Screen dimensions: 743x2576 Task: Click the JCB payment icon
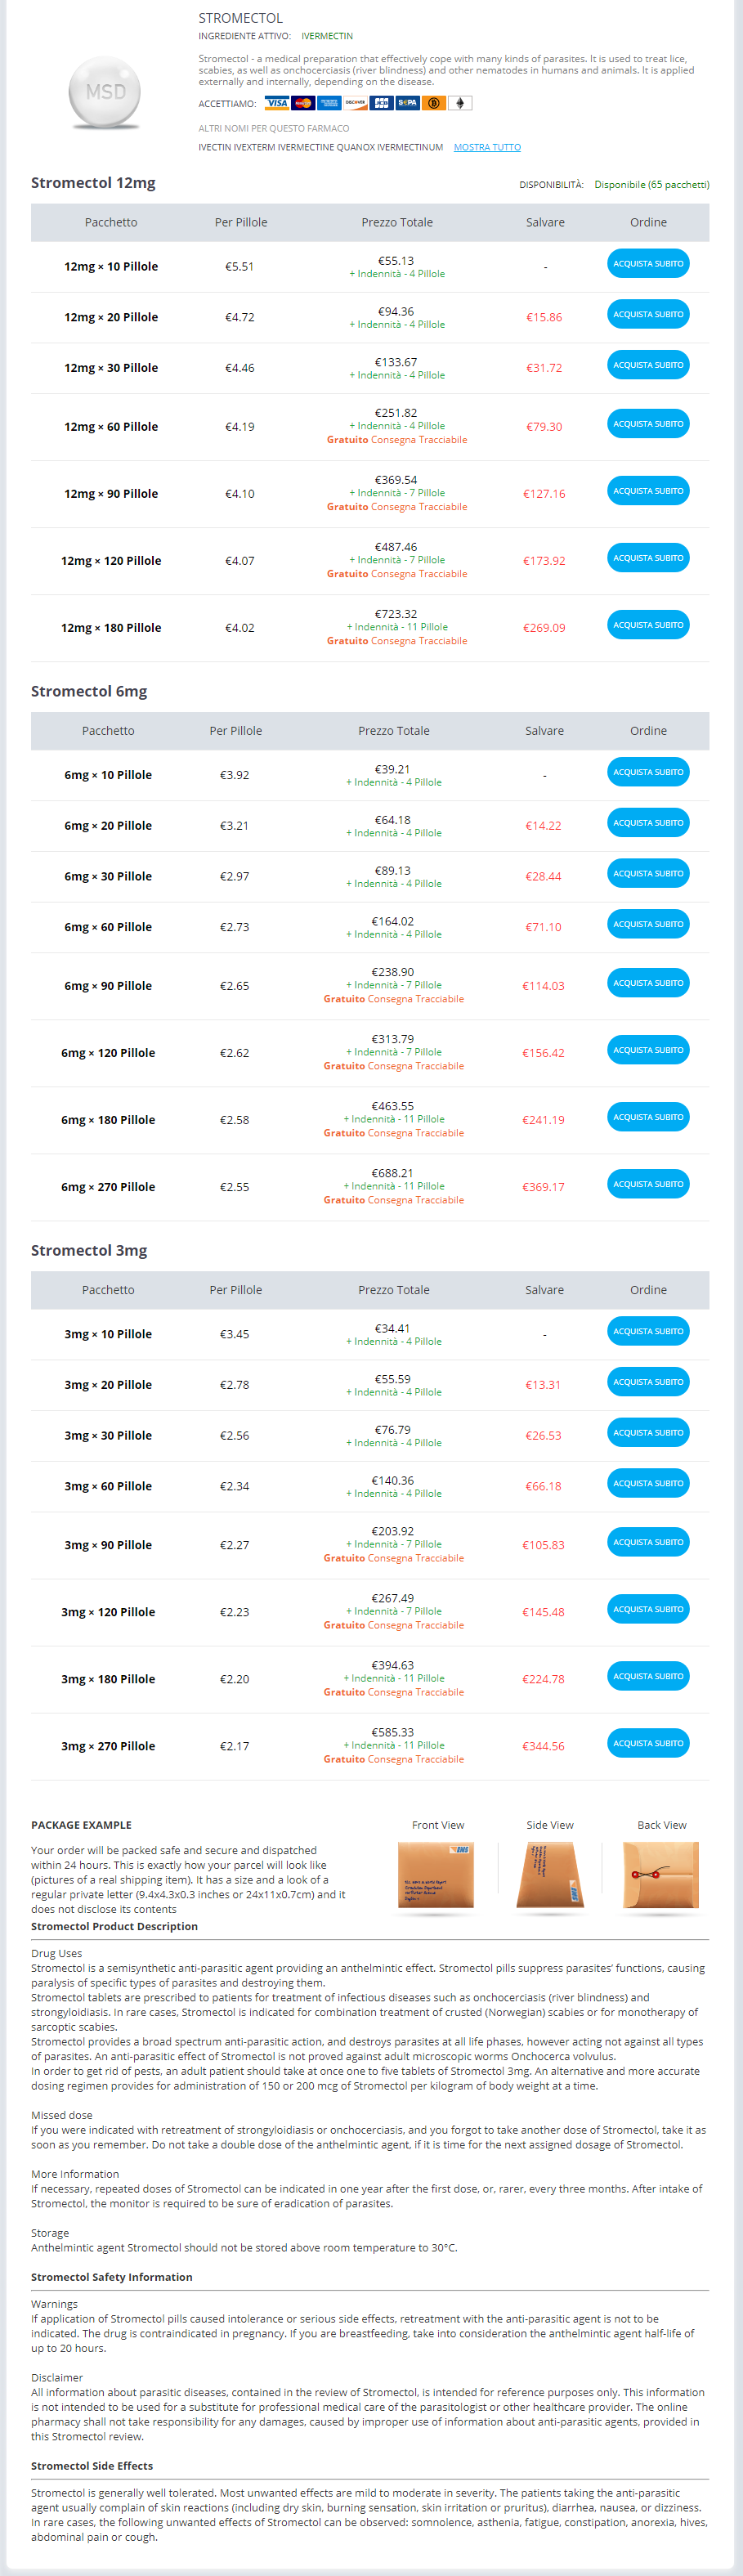click(382, 103)
